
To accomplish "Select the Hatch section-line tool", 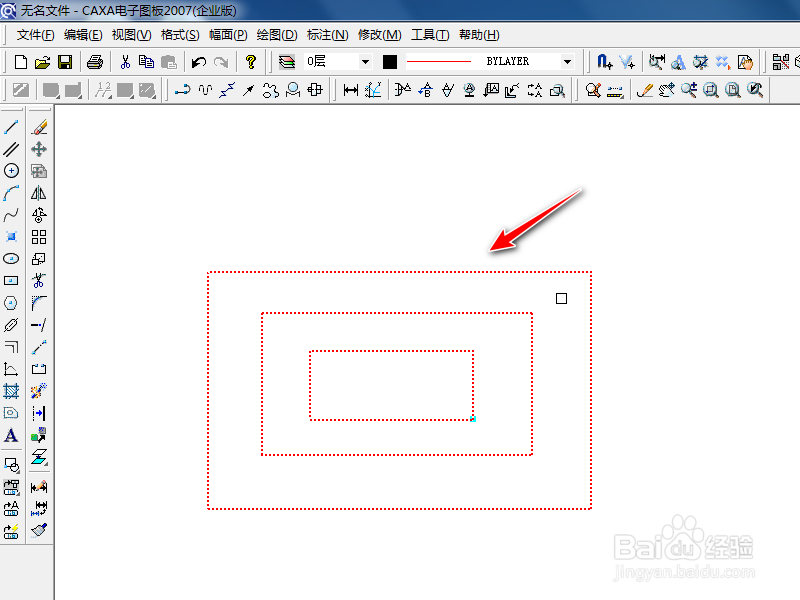I will click(11, 391).
